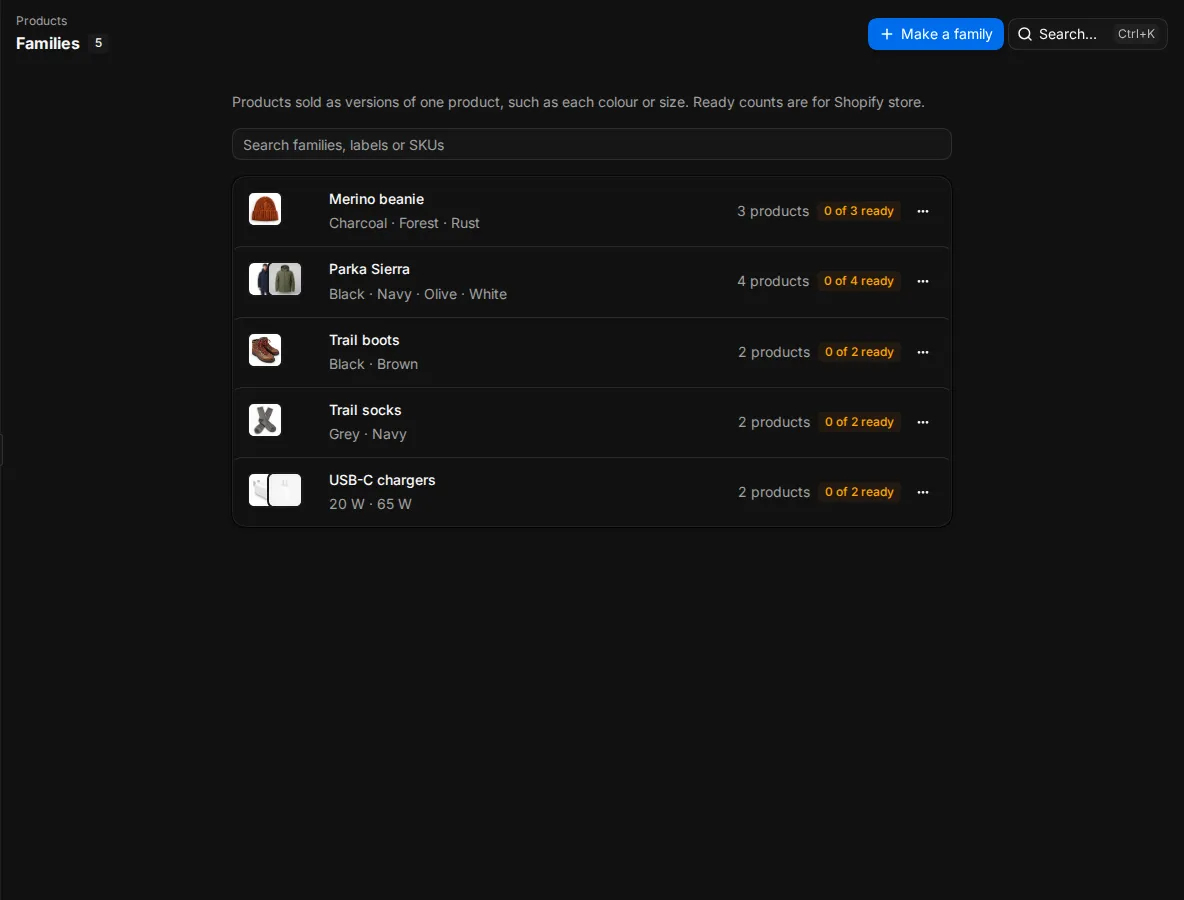Click Trail socks' 0 of 2 ready badge
1184x900 pixels.
[859, 422]
